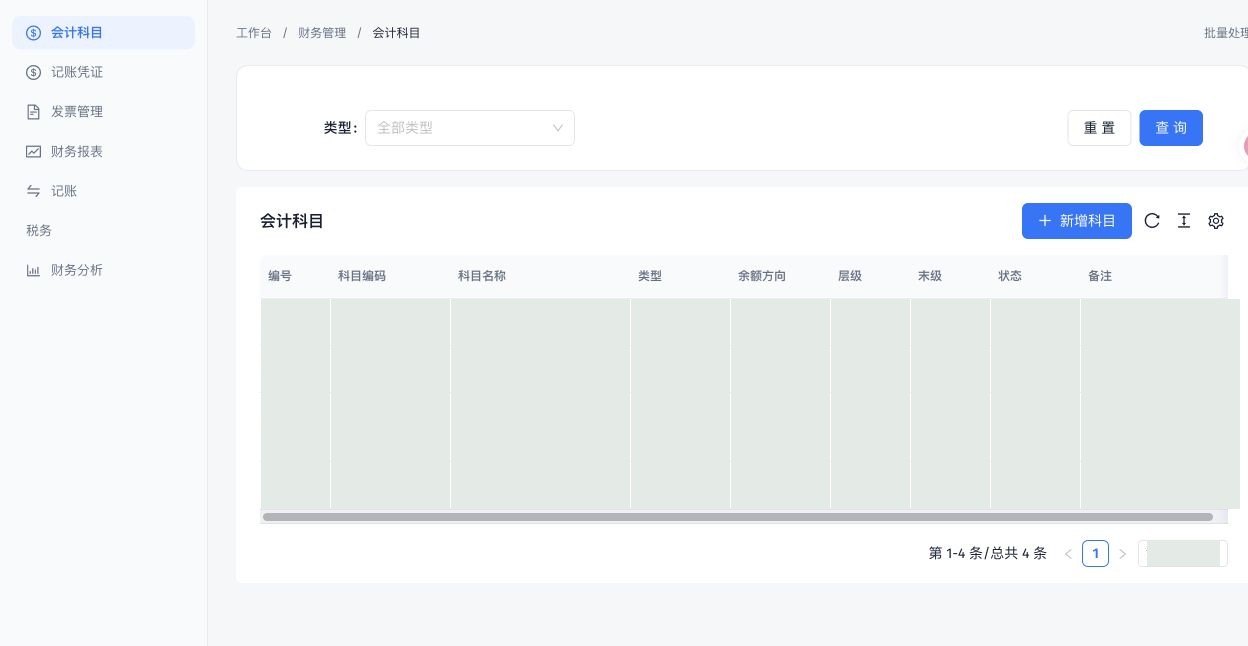This screenshot has width=1248, height=646.
Task: Click the 编号 column header
Action: pos(295,276)
